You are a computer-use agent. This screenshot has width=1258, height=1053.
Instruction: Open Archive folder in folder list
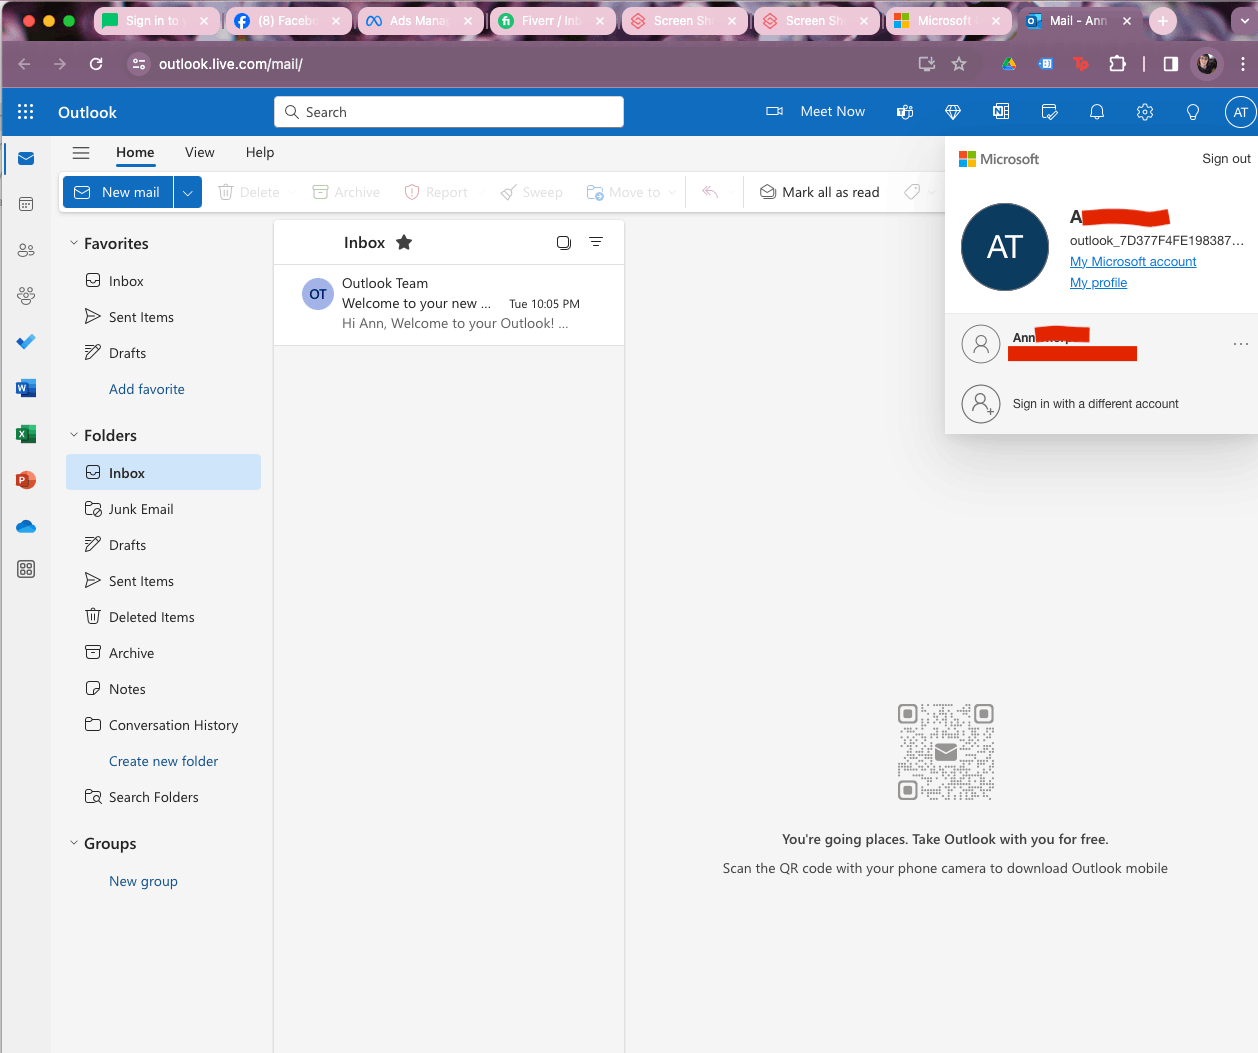pyautogui.click(x=163, y=653)
